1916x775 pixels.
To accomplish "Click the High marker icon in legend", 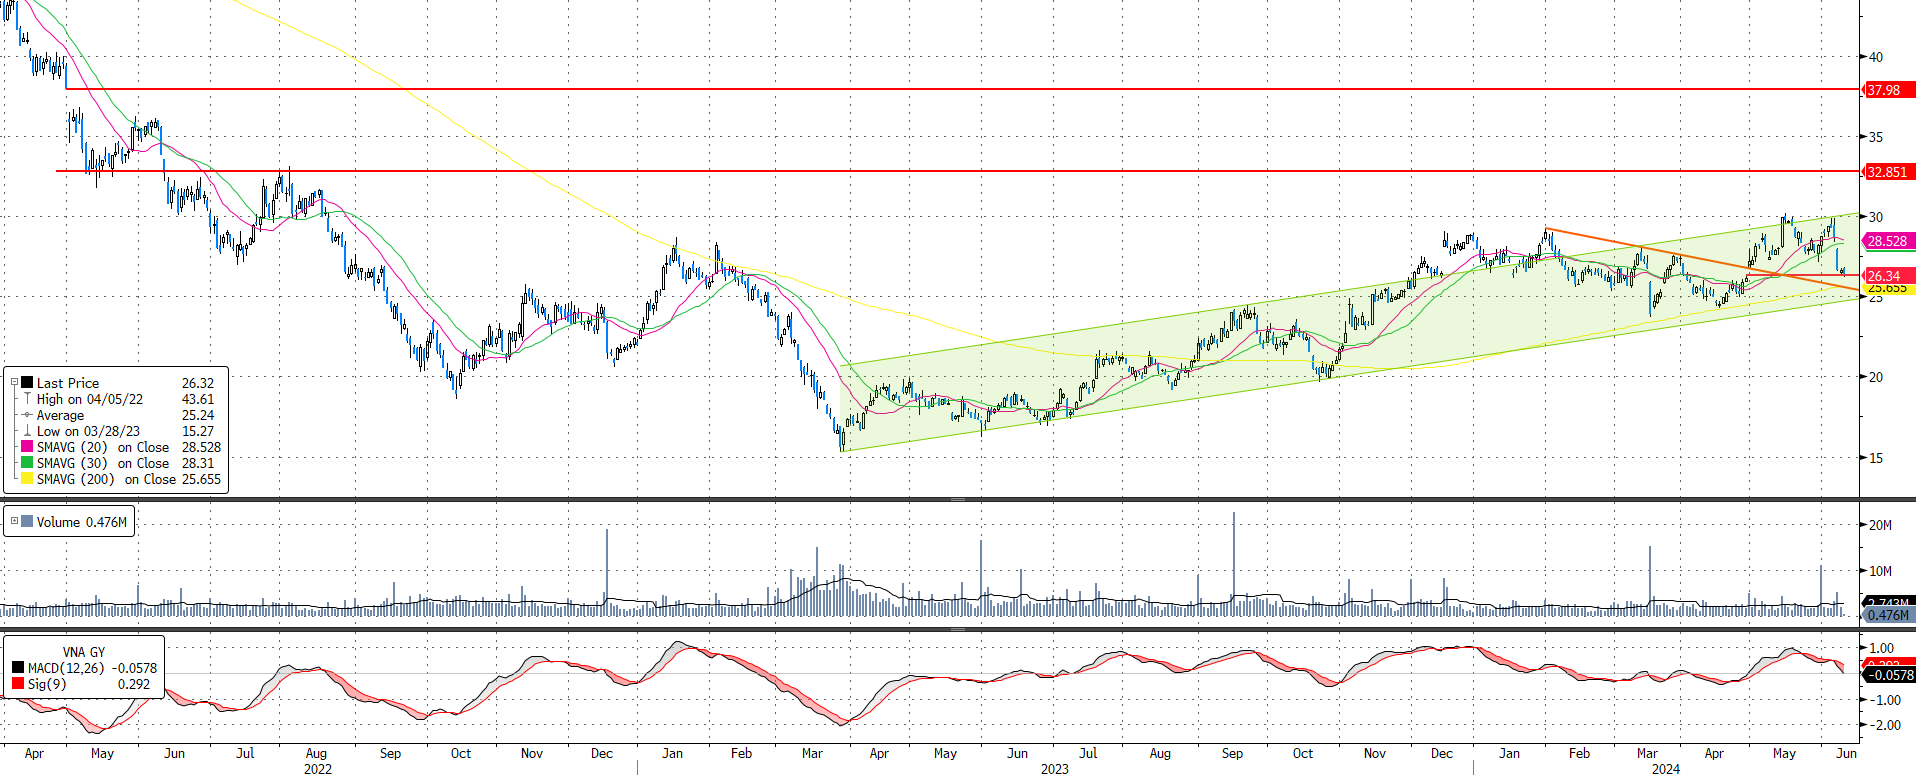I will [x=27, y=399].
